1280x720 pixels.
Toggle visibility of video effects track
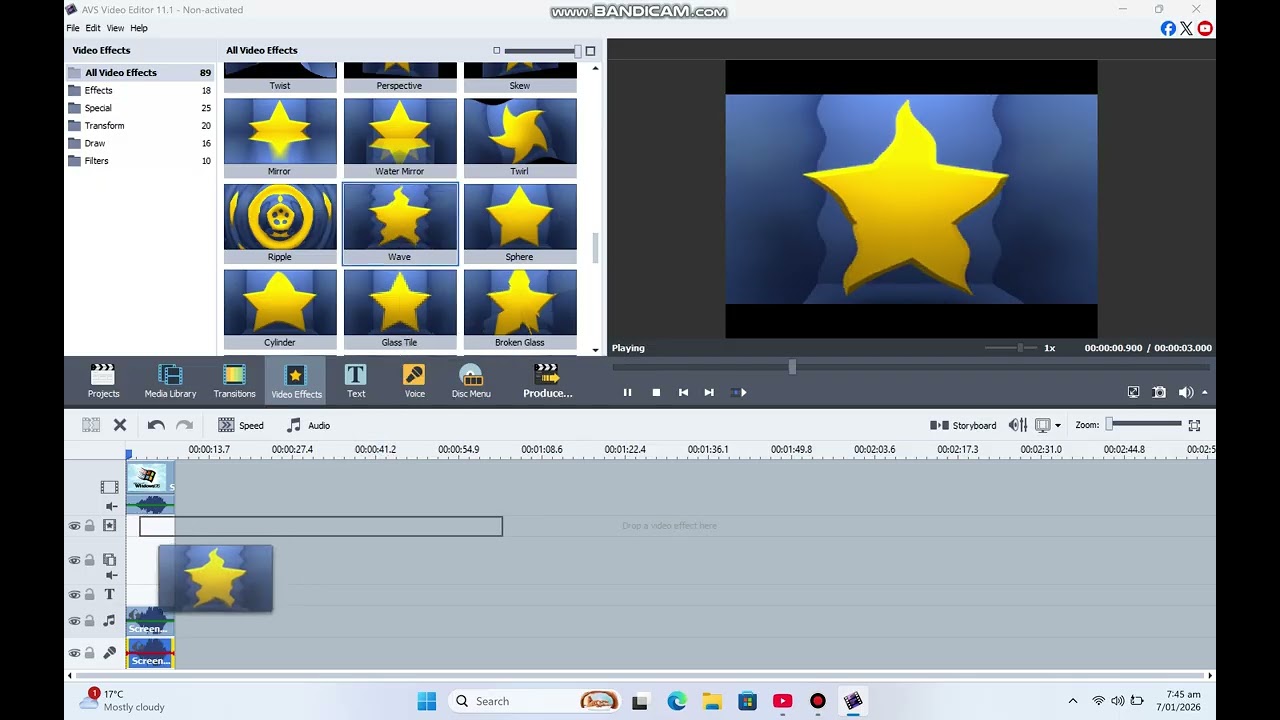74,526
